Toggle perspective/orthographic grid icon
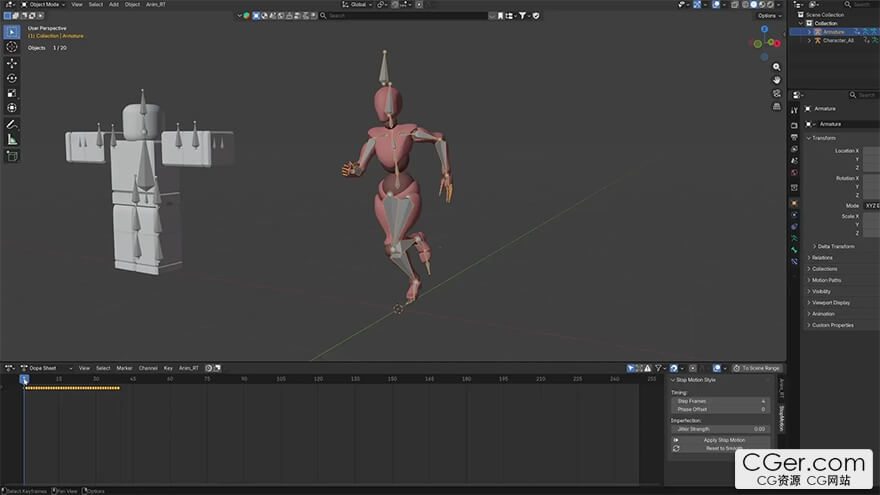Image resolution: width=880 pixels, height=495 pixels. [x=777, y=106]
